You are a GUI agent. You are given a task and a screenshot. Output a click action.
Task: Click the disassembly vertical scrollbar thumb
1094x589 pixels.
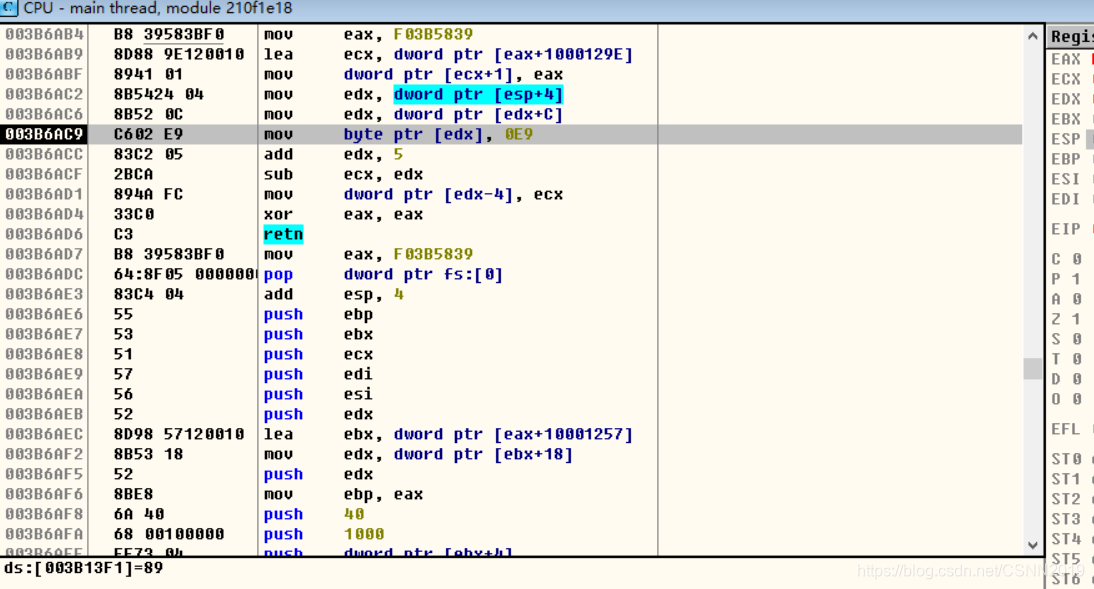[x=1033, y=368]
